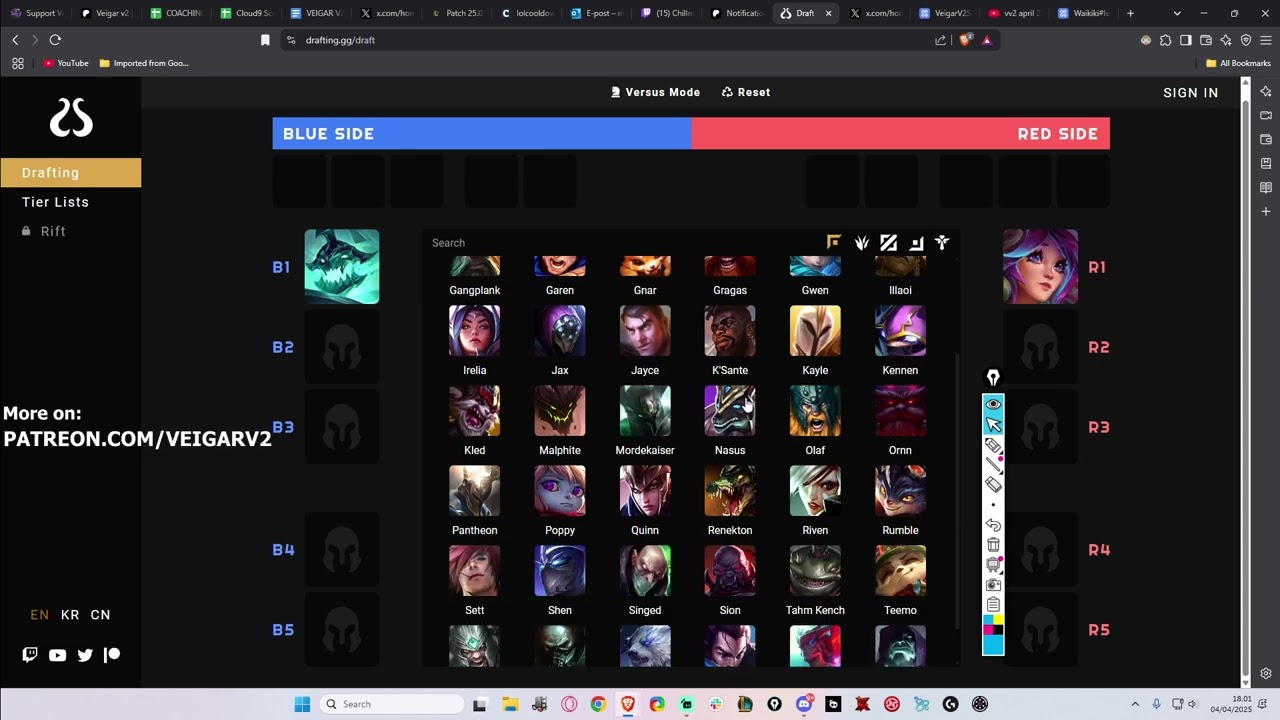
Task: Select the R2 red side pick slot
Action: click(1040, 347)
